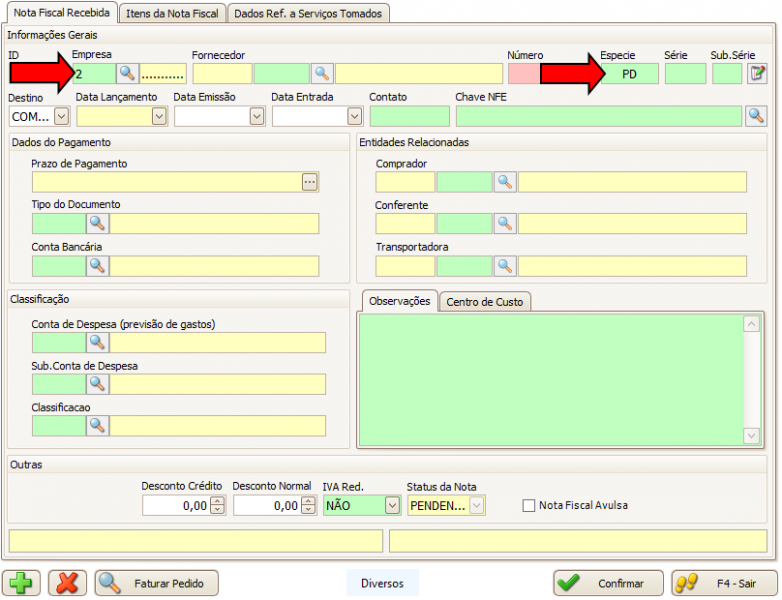782x600 pixels.
Task: Open the Chave NFE search icon
Action: coord(757,116)
